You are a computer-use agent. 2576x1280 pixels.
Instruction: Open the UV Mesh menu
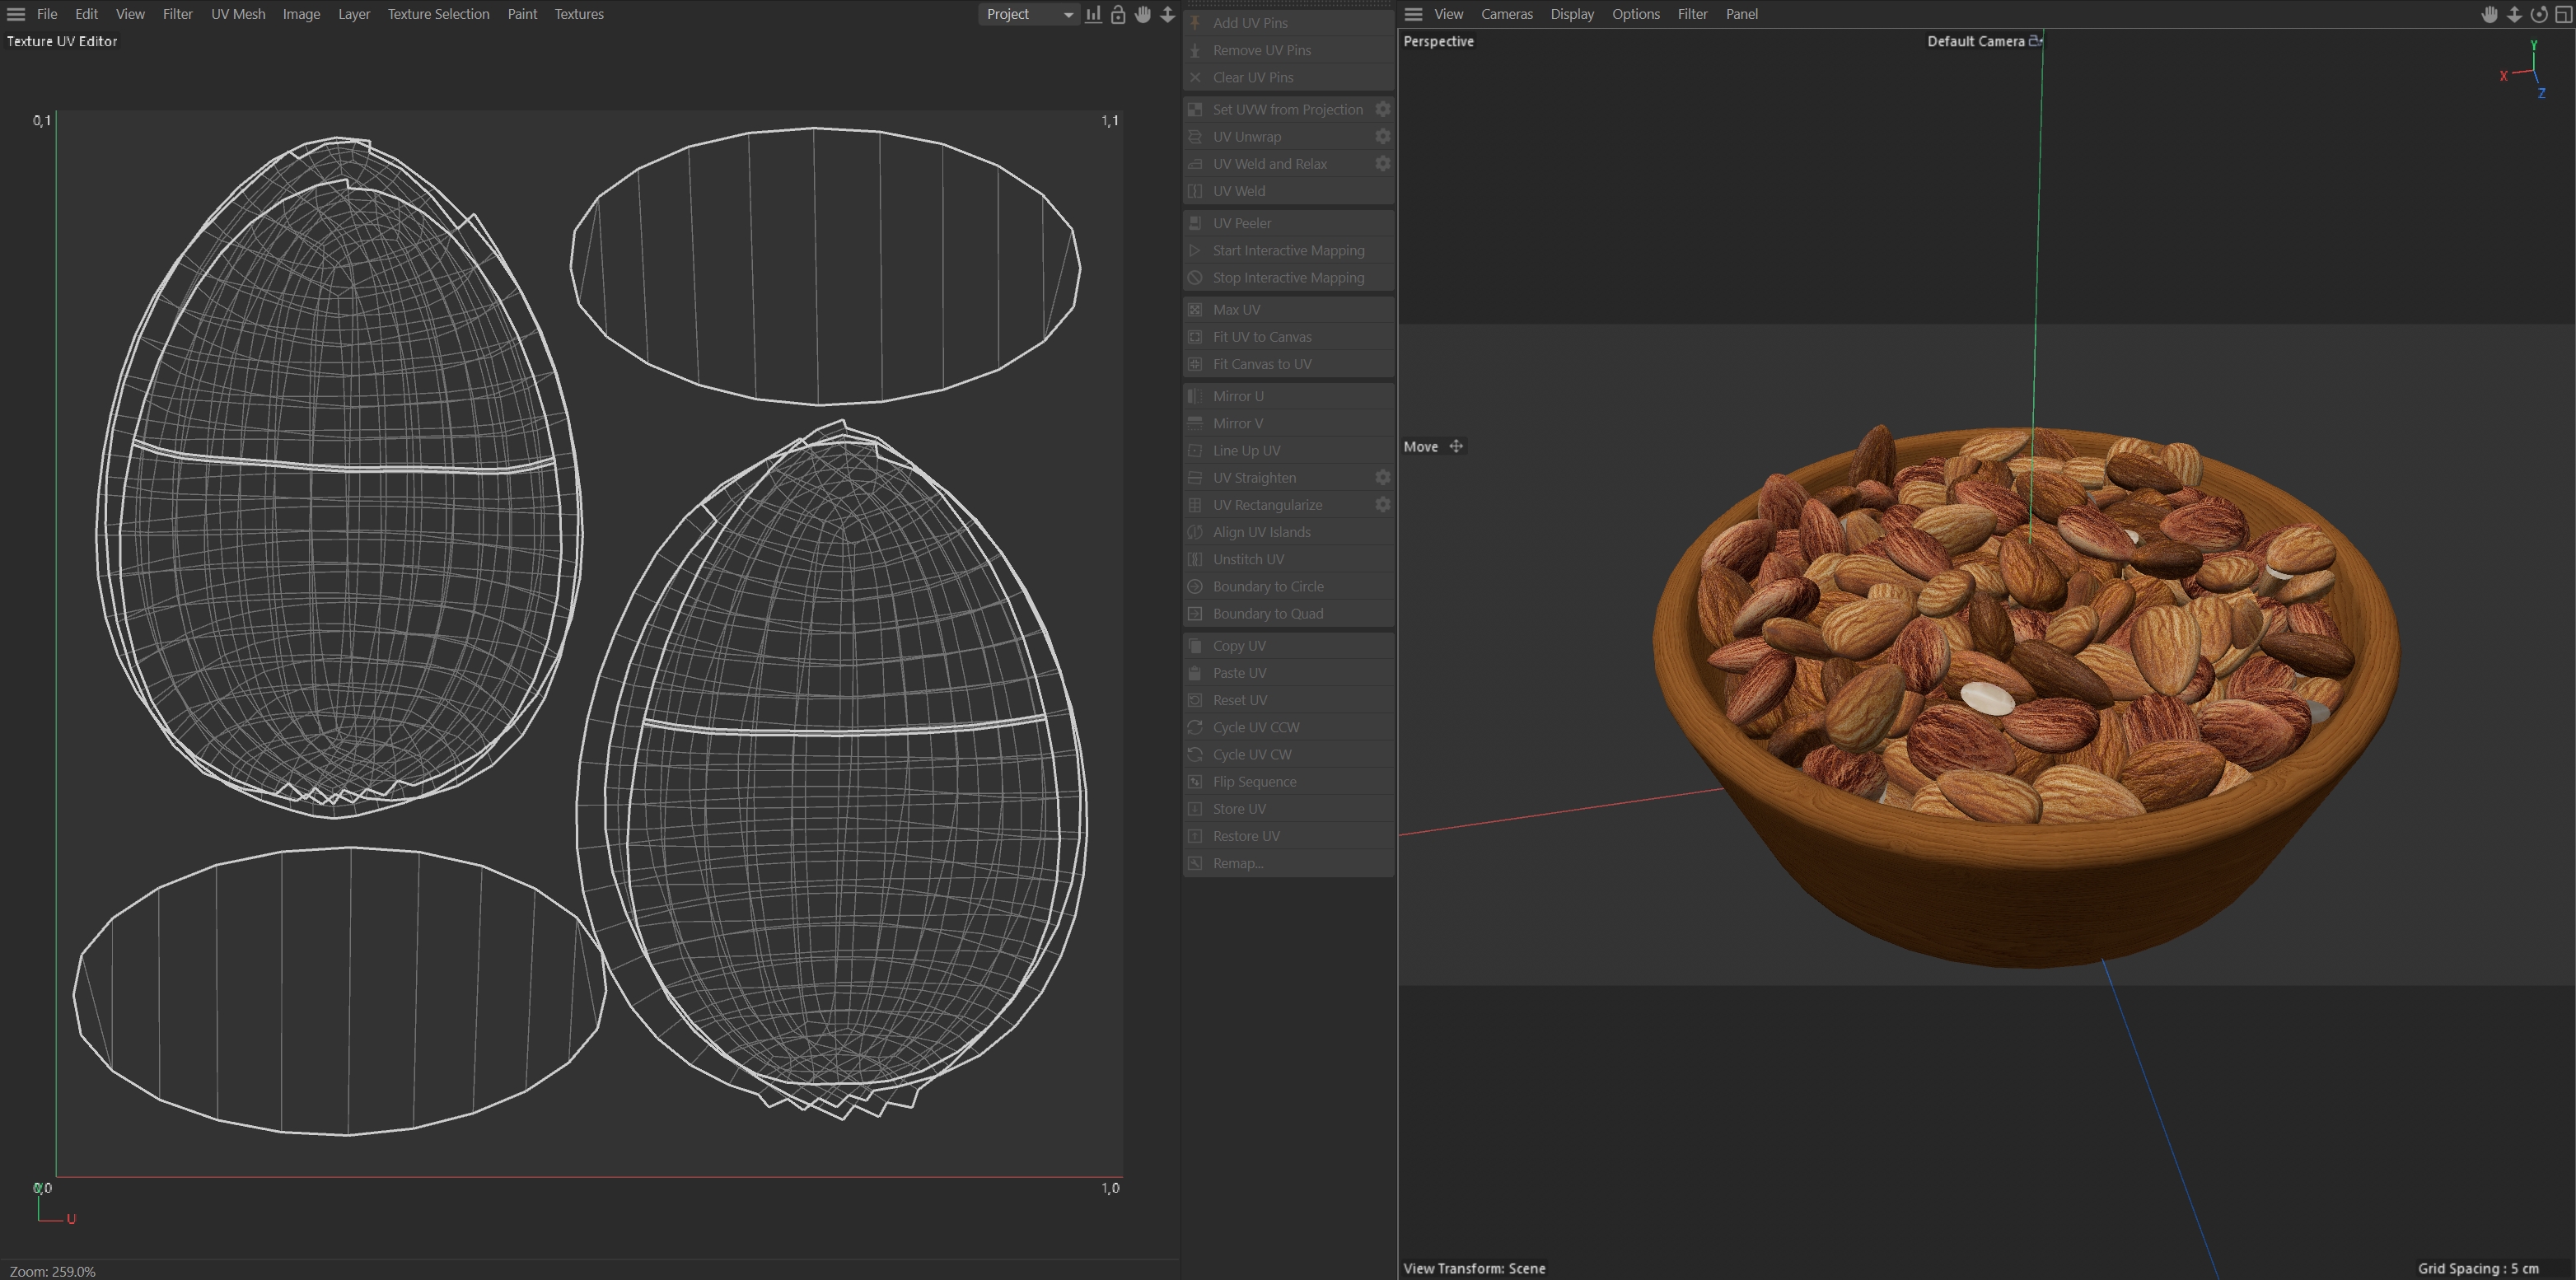tap(238, 14)
